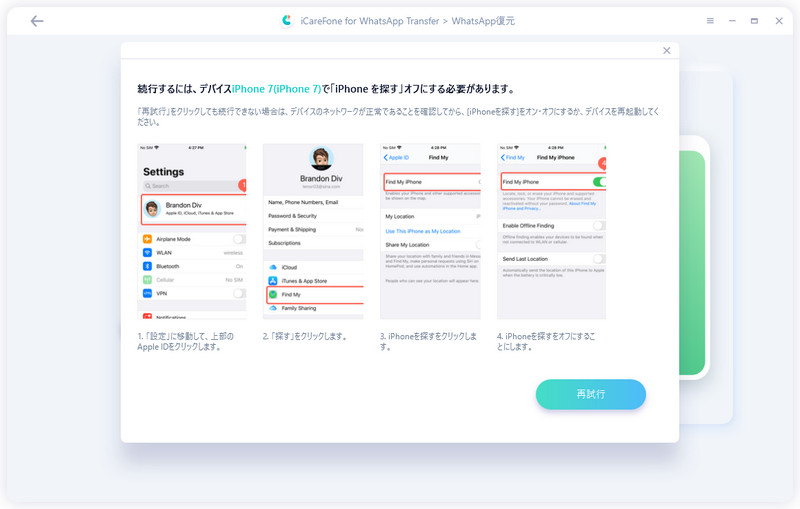Select the Brandon Div Apple ID row
The height and width of the screenshot is (509, 800).
[x=192, y=209]
